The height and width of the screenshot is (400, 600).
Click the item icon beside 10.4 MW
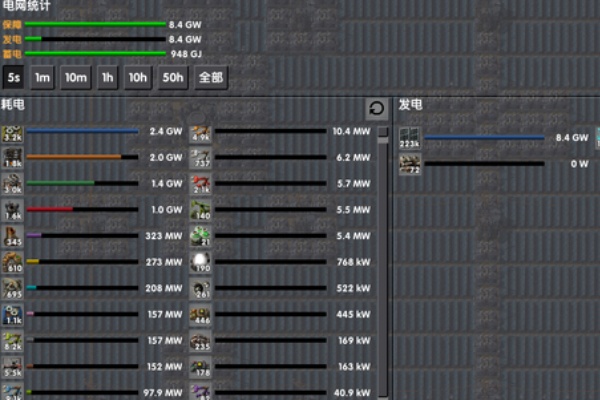pos(202,132)
